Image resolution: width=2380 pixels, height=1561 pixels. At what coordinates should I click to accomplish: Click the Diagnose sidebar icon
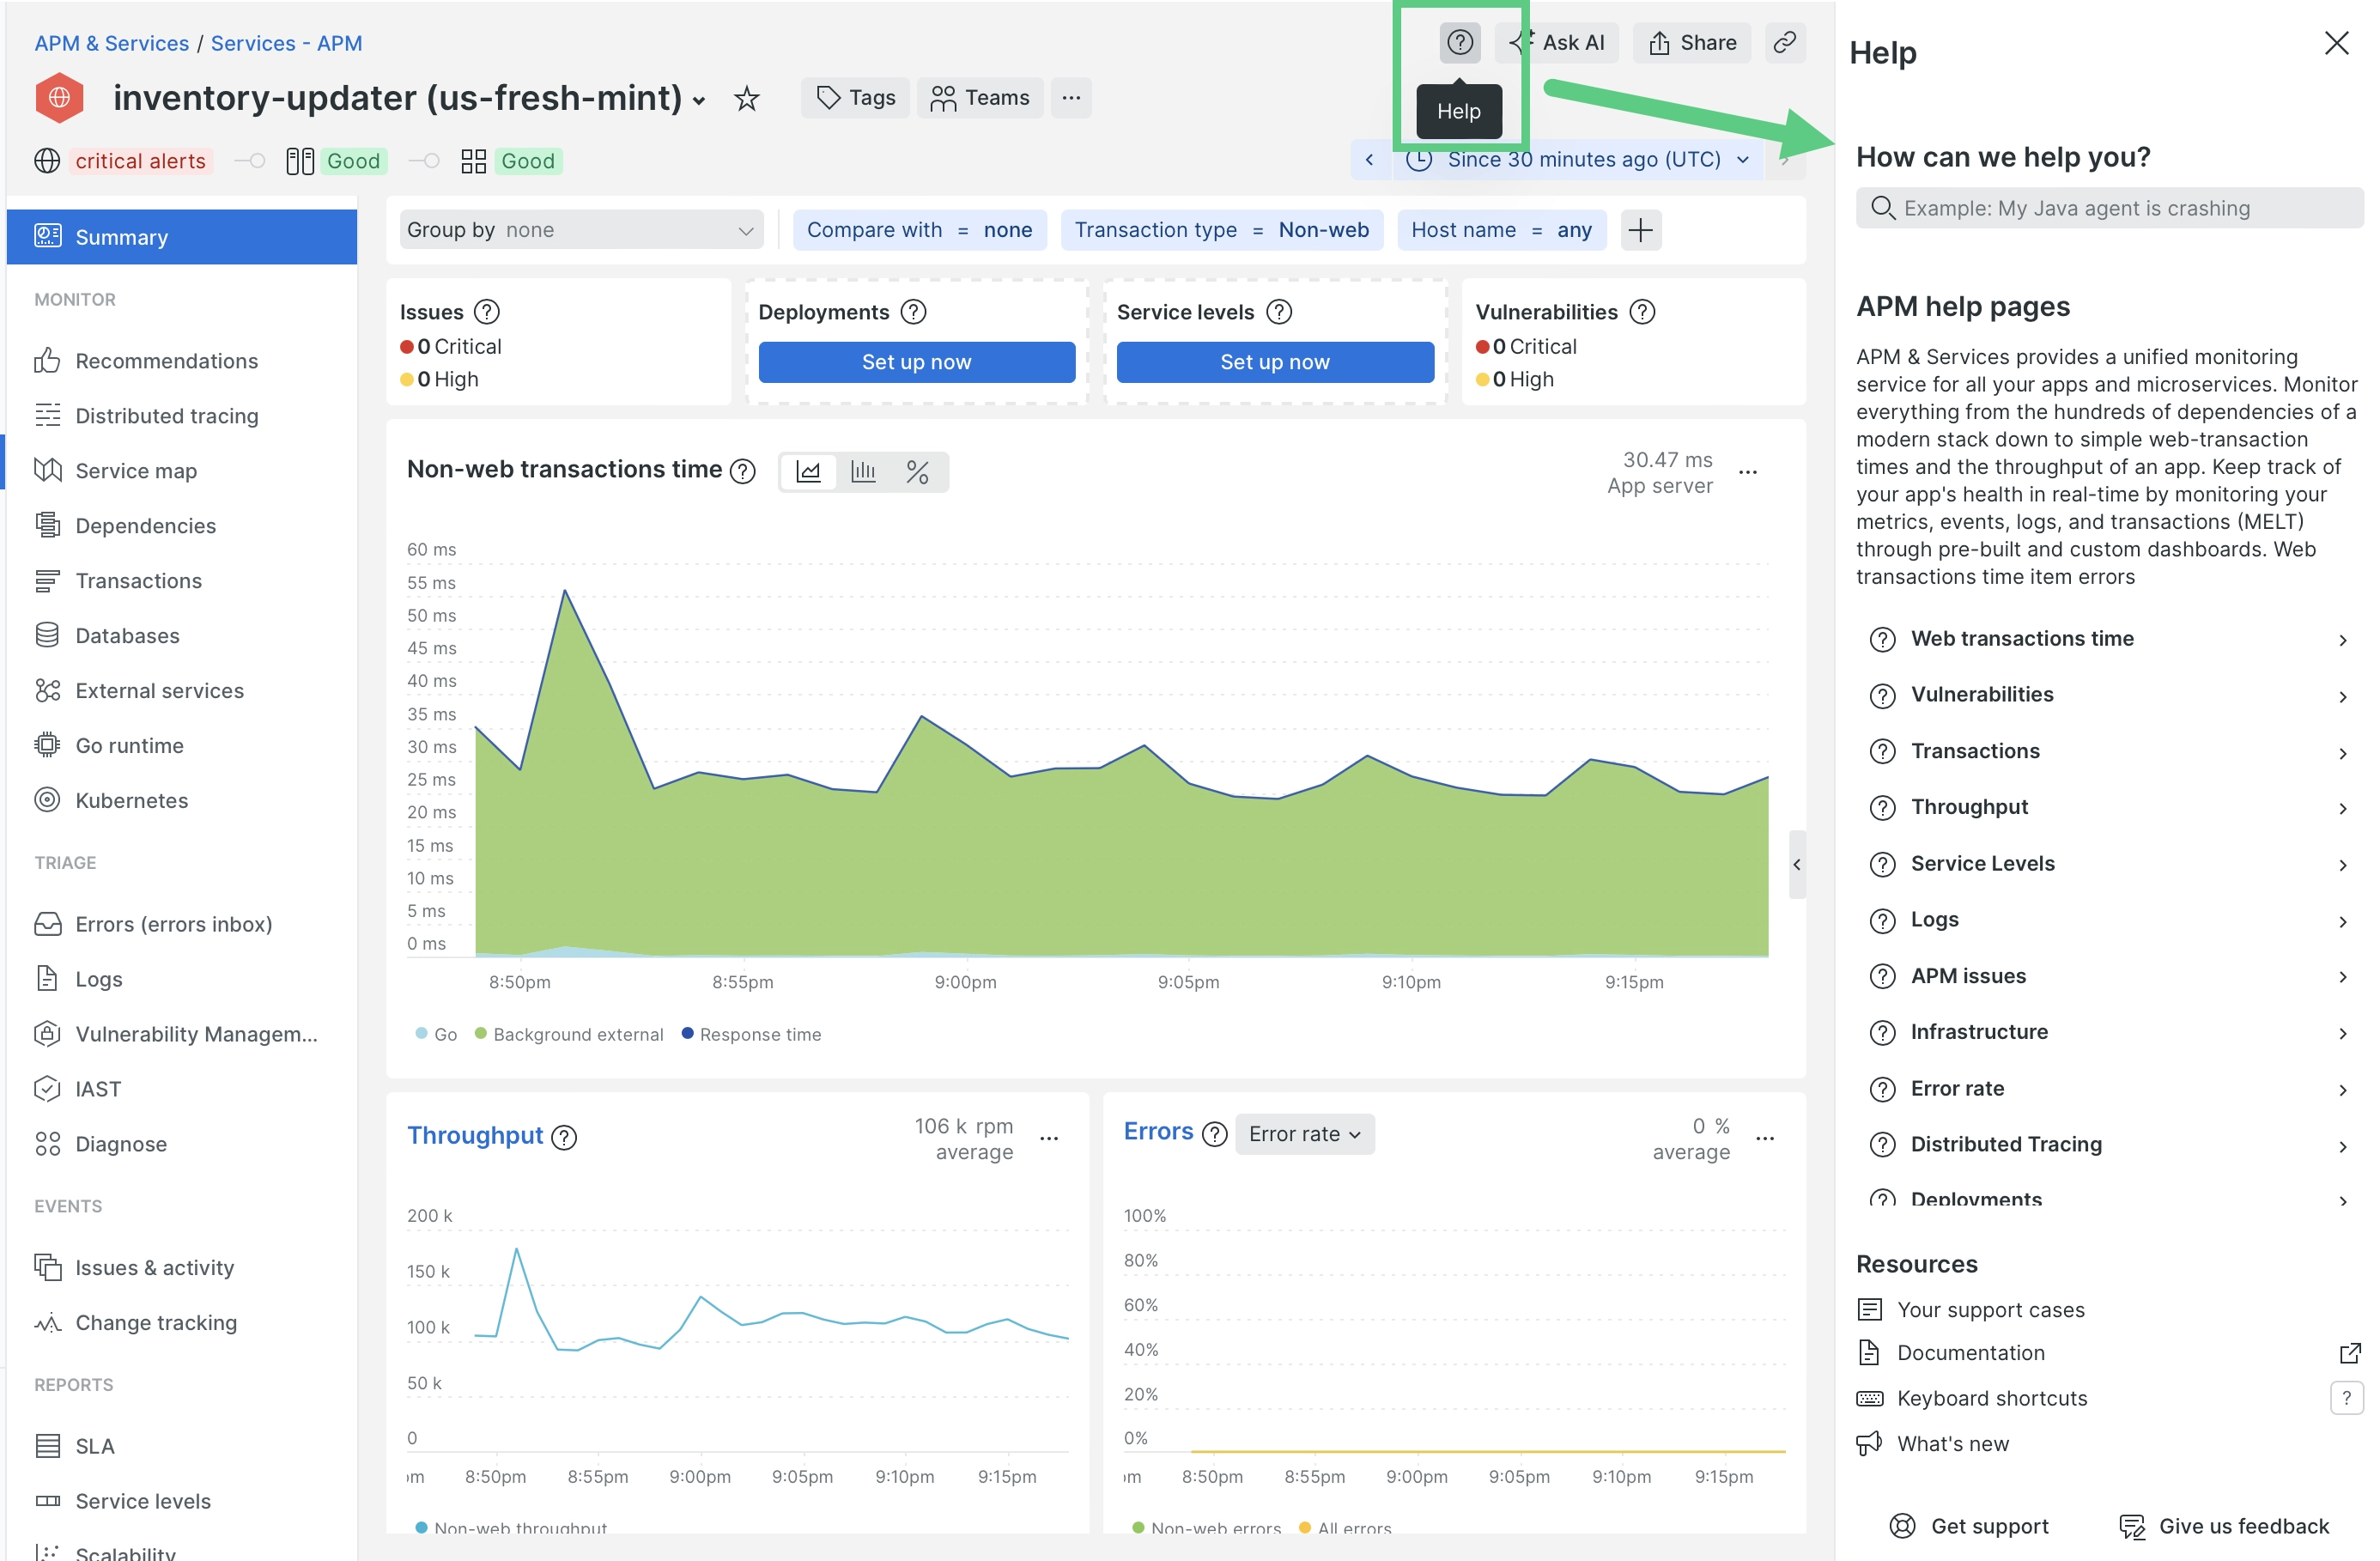(47, 1144)
